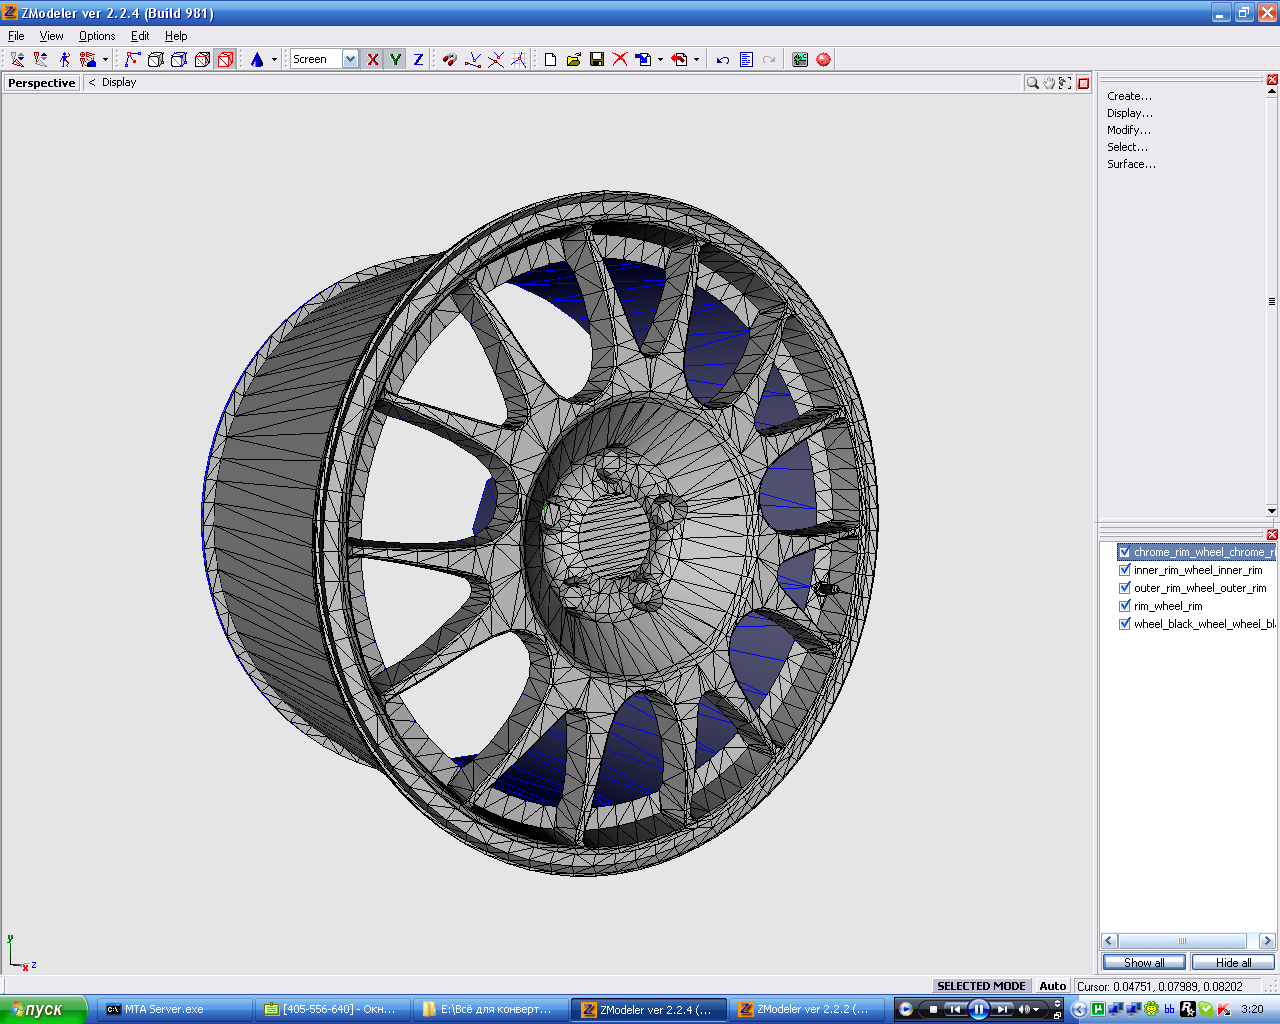Click the Undo arrow icon
Image resolution: width=1280 pixels, height=1024 pixels.
[722, 60]
